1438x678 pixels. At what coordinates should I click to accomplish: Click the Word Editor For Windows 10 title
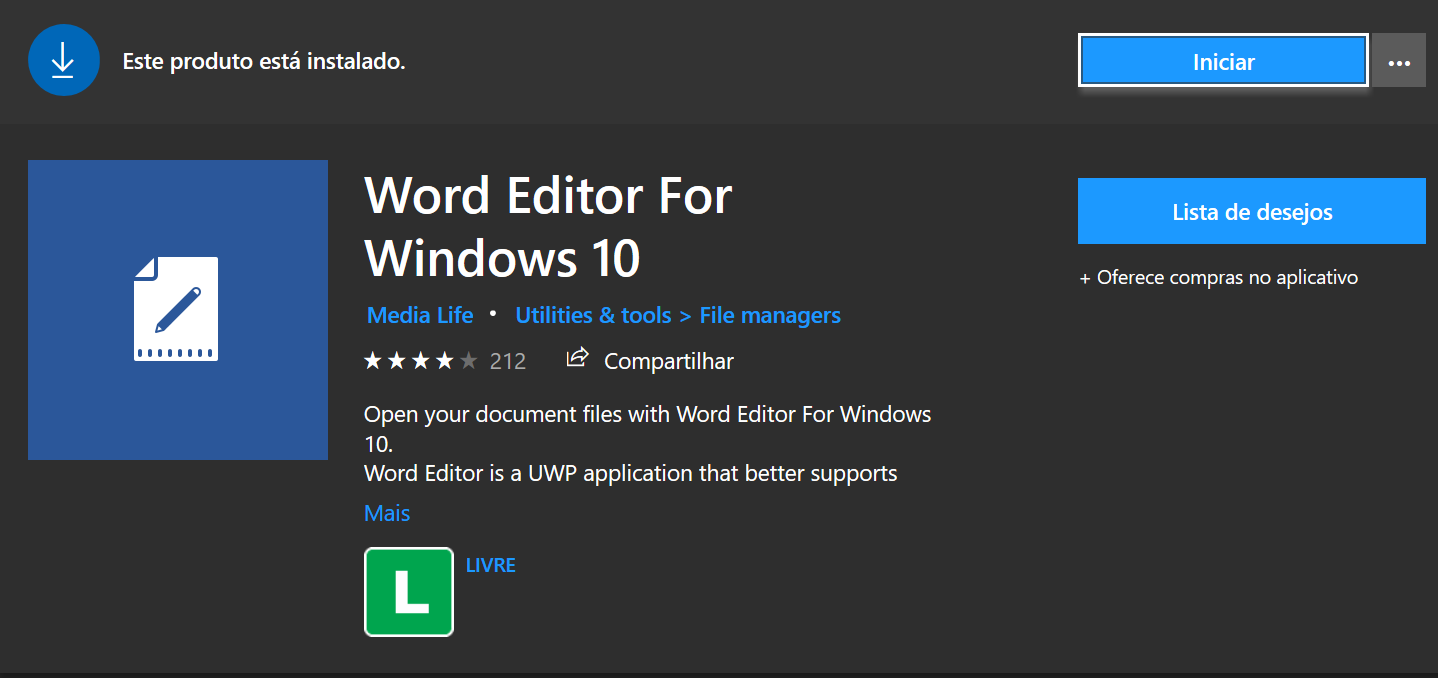[548, 227]
